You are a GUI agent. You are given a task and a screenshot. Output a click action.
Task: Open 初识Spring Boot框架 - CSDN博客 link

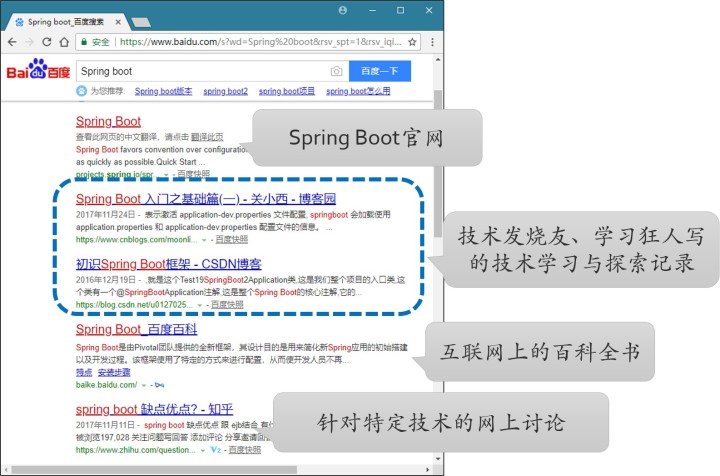(x=168, y=264)
